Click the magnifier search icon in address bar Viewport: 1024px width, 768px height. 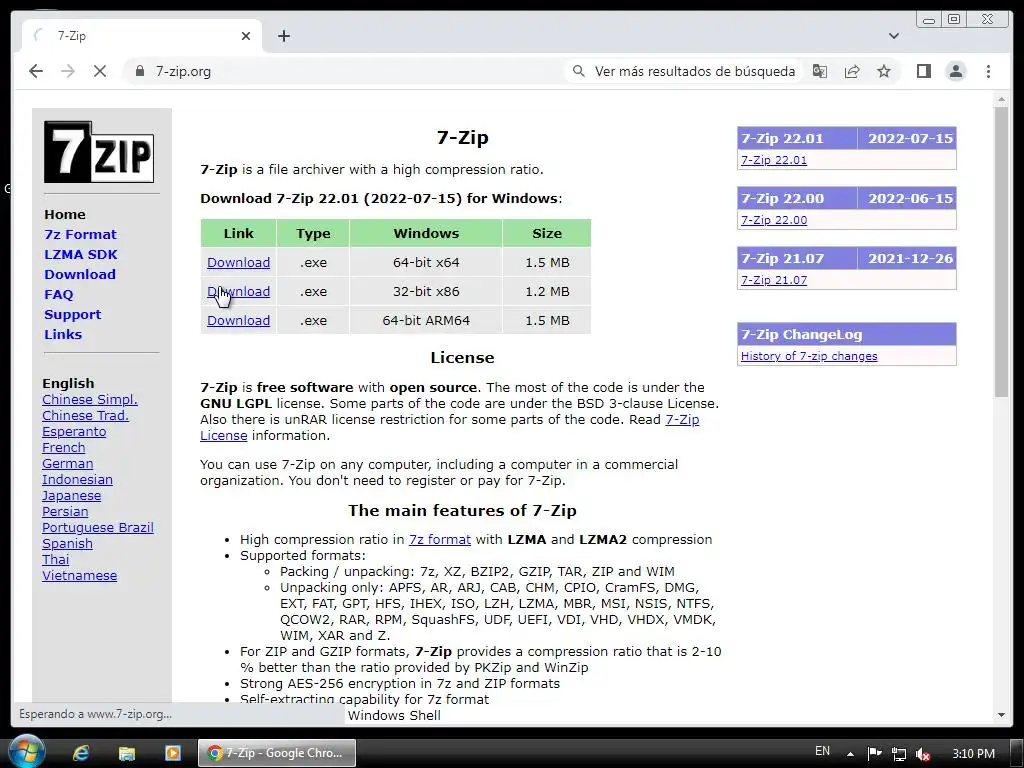[579, 71]
